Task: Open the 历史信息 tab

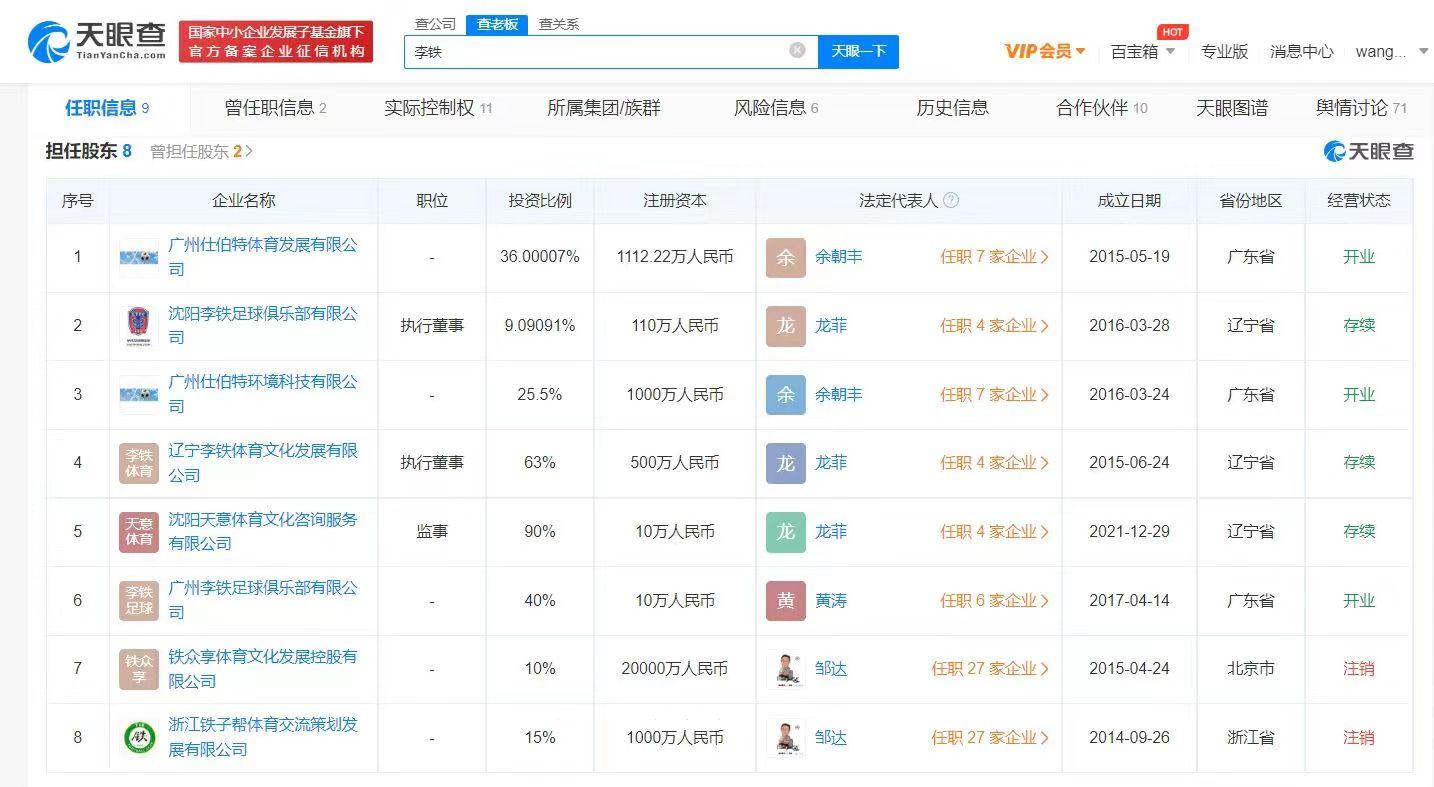Action: (952, 108)
